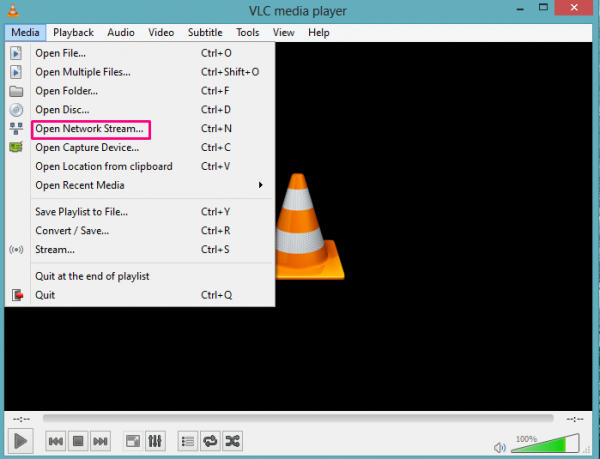Click the Quit exit icon

pos(17,295)
